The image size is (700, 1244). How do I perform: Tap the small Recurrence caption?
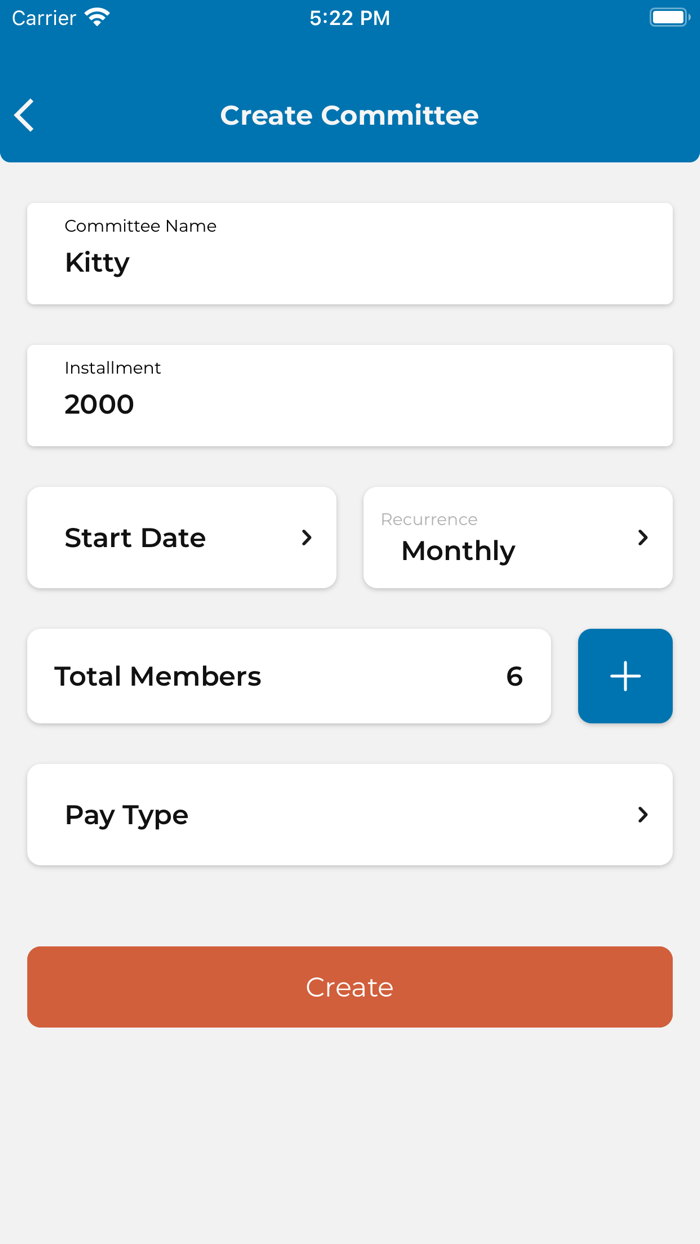(429, 520)
